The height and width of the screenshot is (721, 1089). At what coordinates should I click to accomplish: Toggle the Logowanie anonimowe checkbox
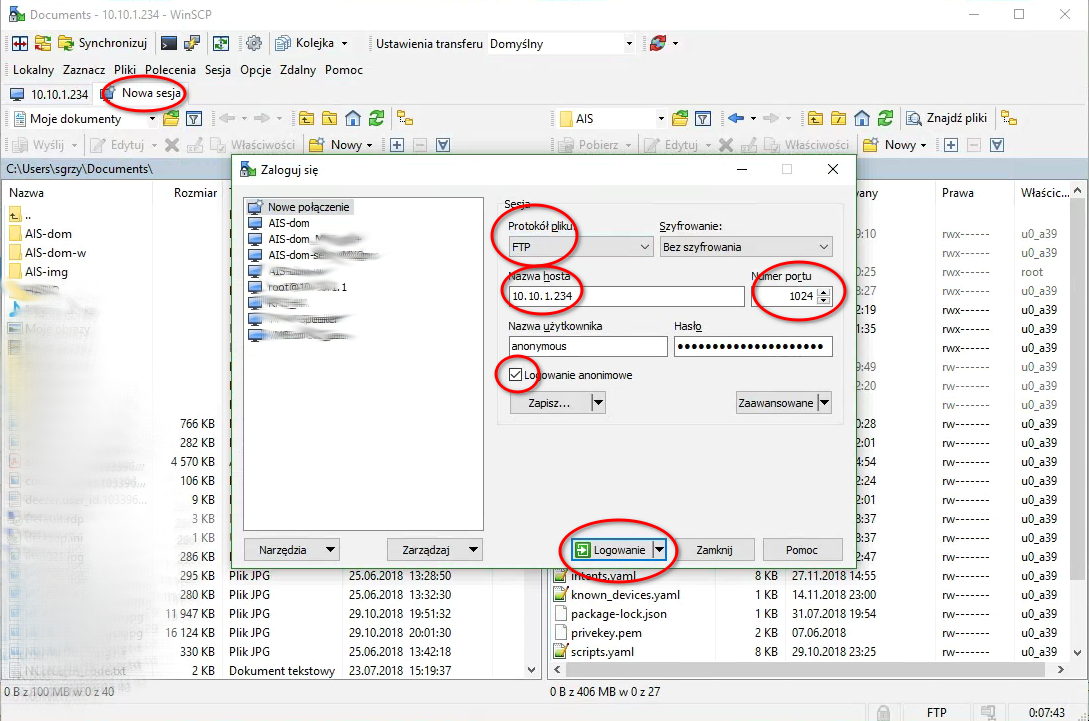[x=515, y=375]
